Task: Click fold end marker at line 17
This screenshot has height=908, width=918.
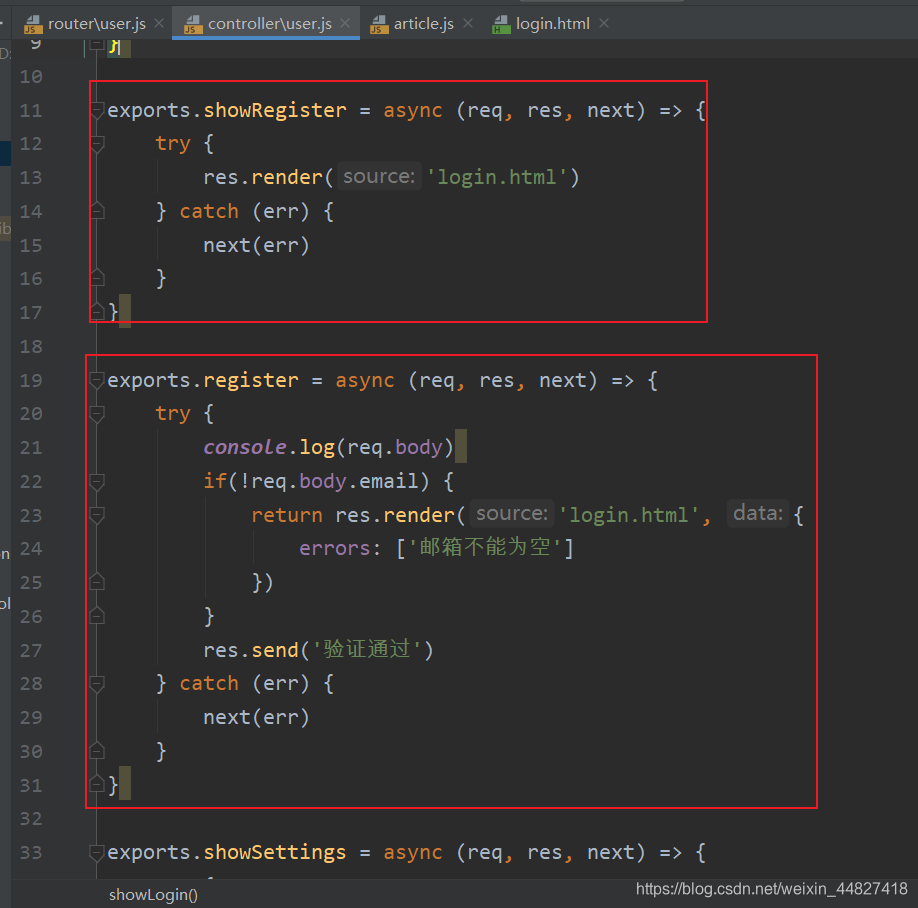Action: coord(97,311)
